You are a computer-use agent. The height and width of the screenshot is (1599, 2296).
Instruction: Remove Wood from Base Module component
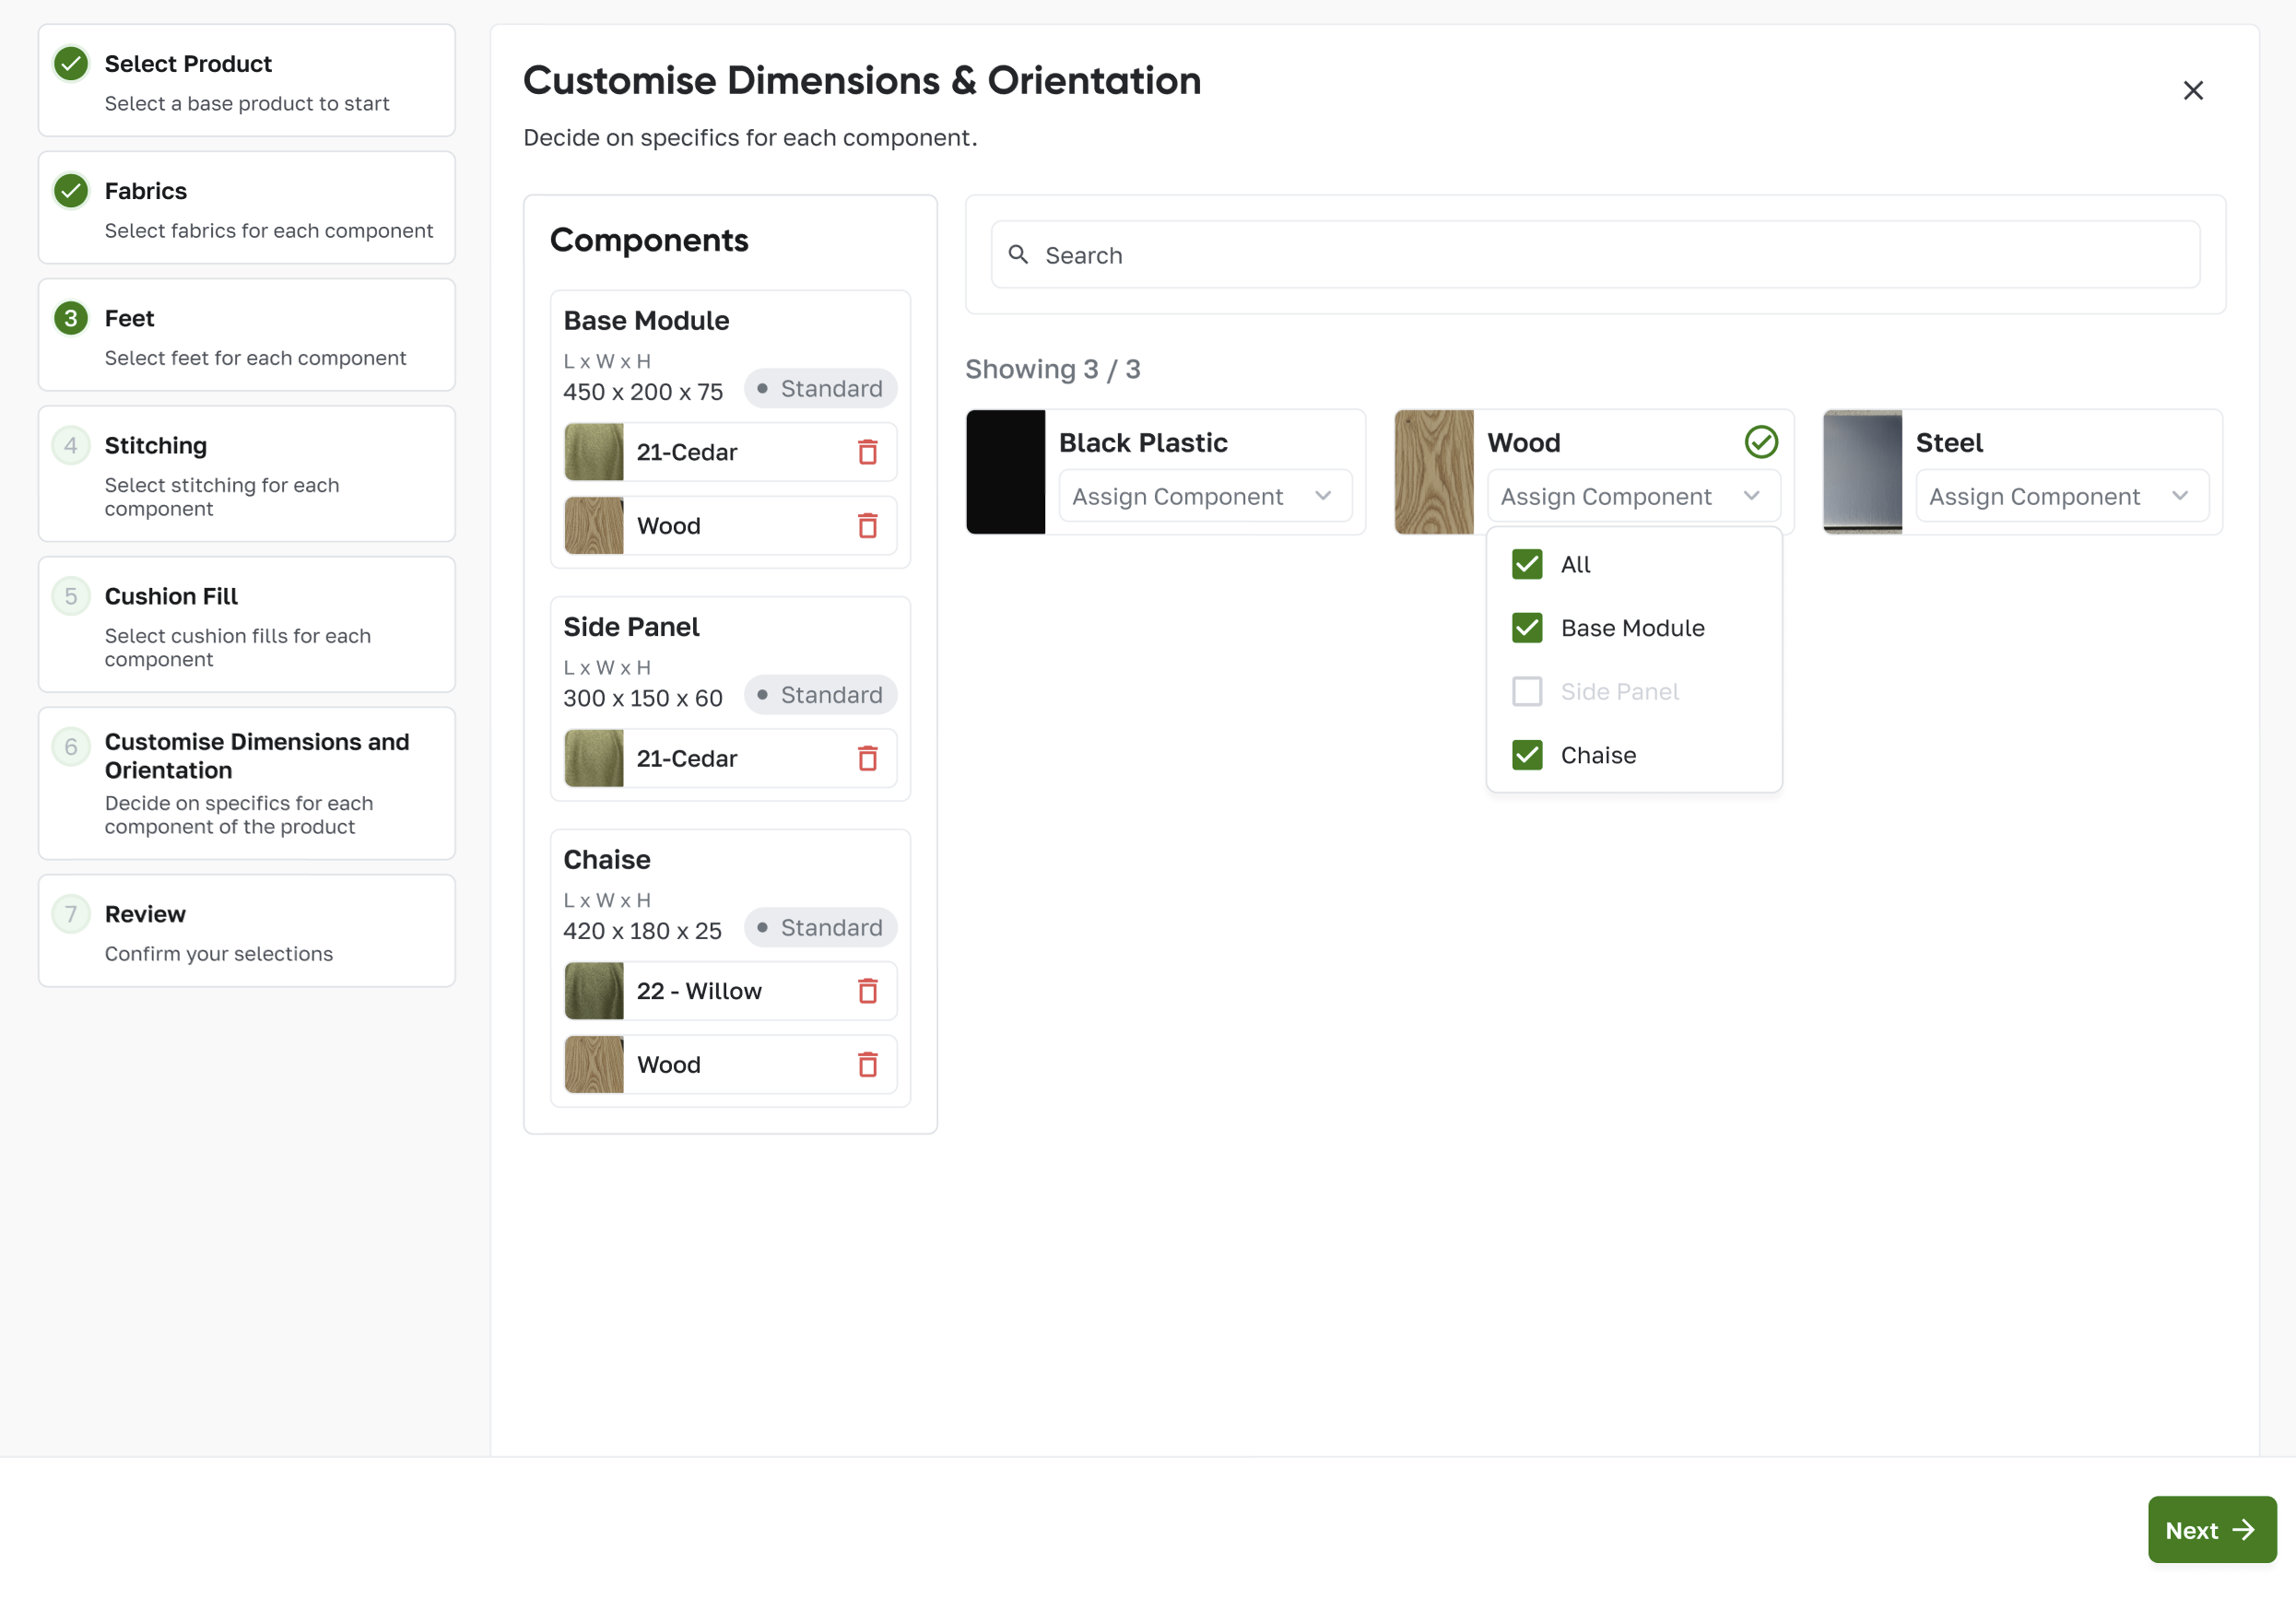pyautogui.click(x=867, y=526)
